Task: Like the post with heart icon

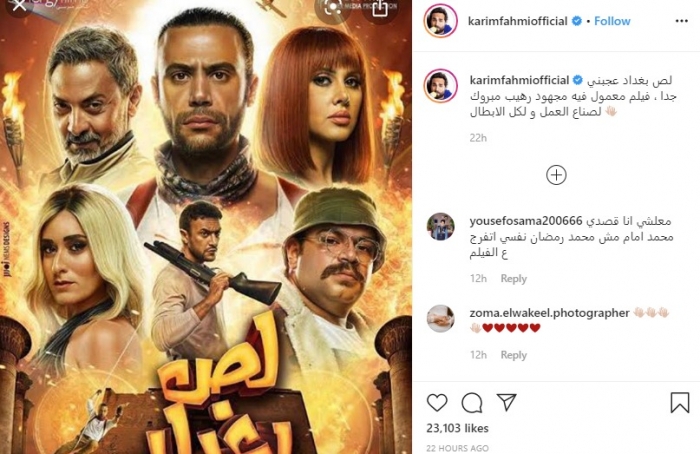Action: click(437, 403)
